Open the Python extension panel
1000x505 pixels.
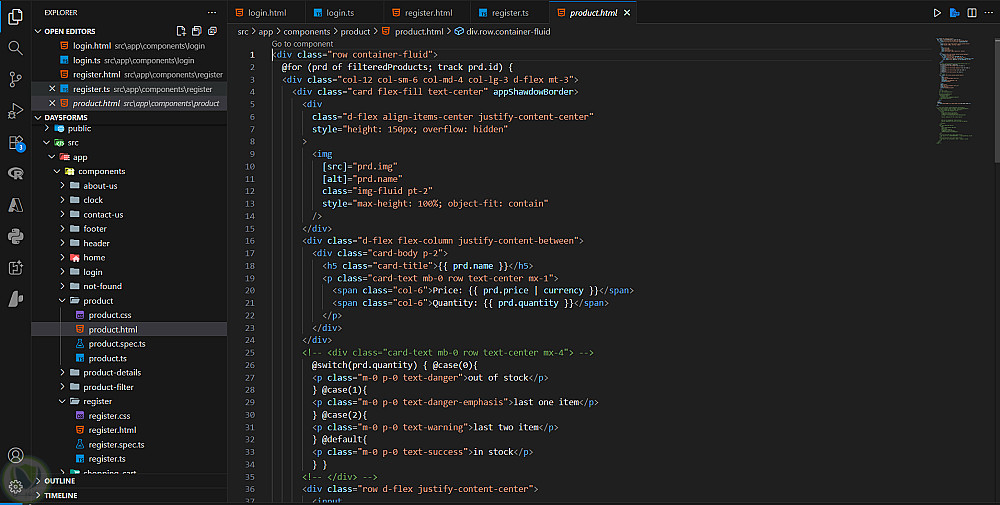(x=15, y=236)
